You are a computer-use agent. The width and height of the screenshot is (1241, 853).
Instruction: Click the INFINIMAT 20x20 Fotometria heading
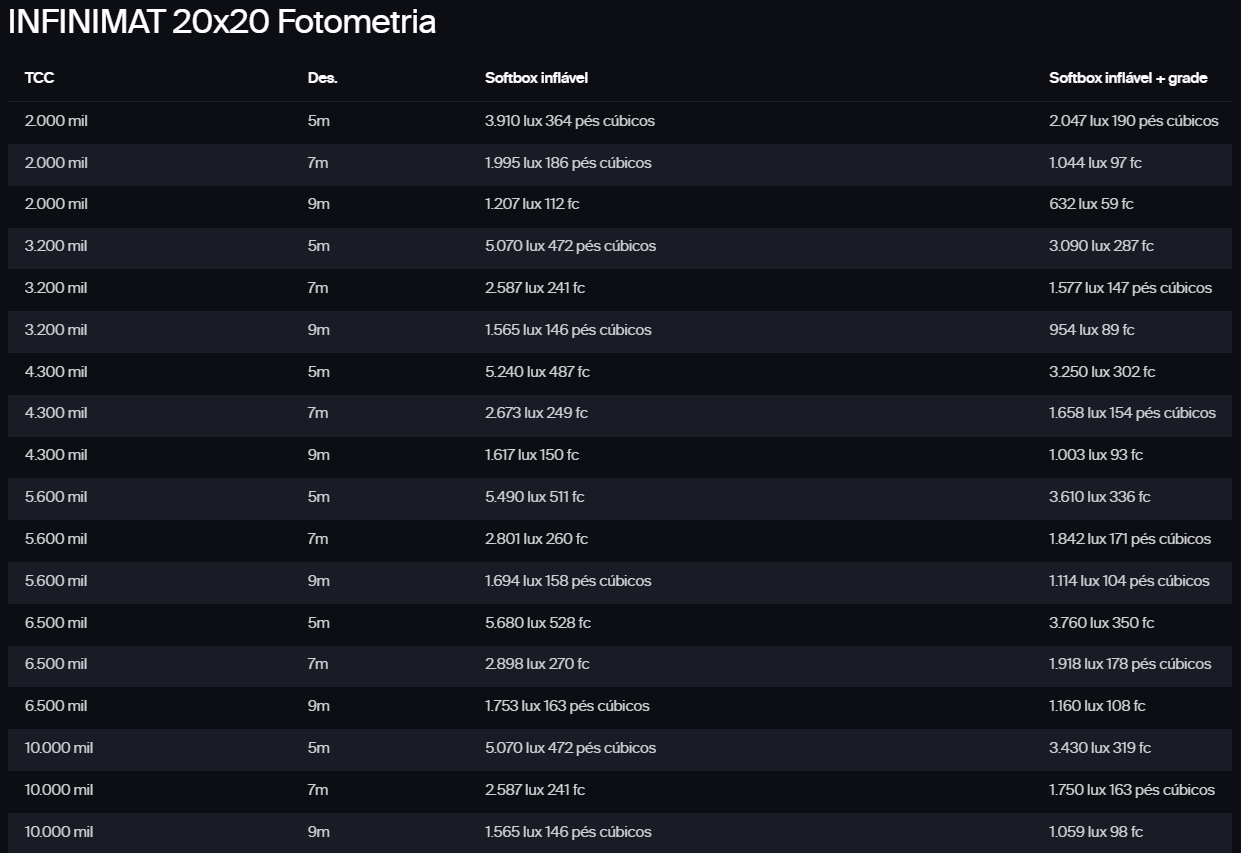(221, 22)
